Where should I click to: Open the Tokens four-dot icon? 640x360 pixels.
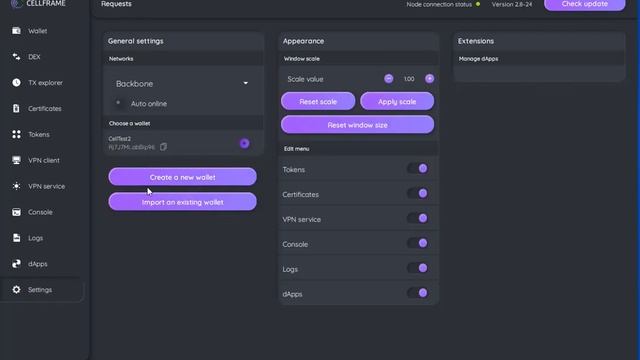click(16, 134)
